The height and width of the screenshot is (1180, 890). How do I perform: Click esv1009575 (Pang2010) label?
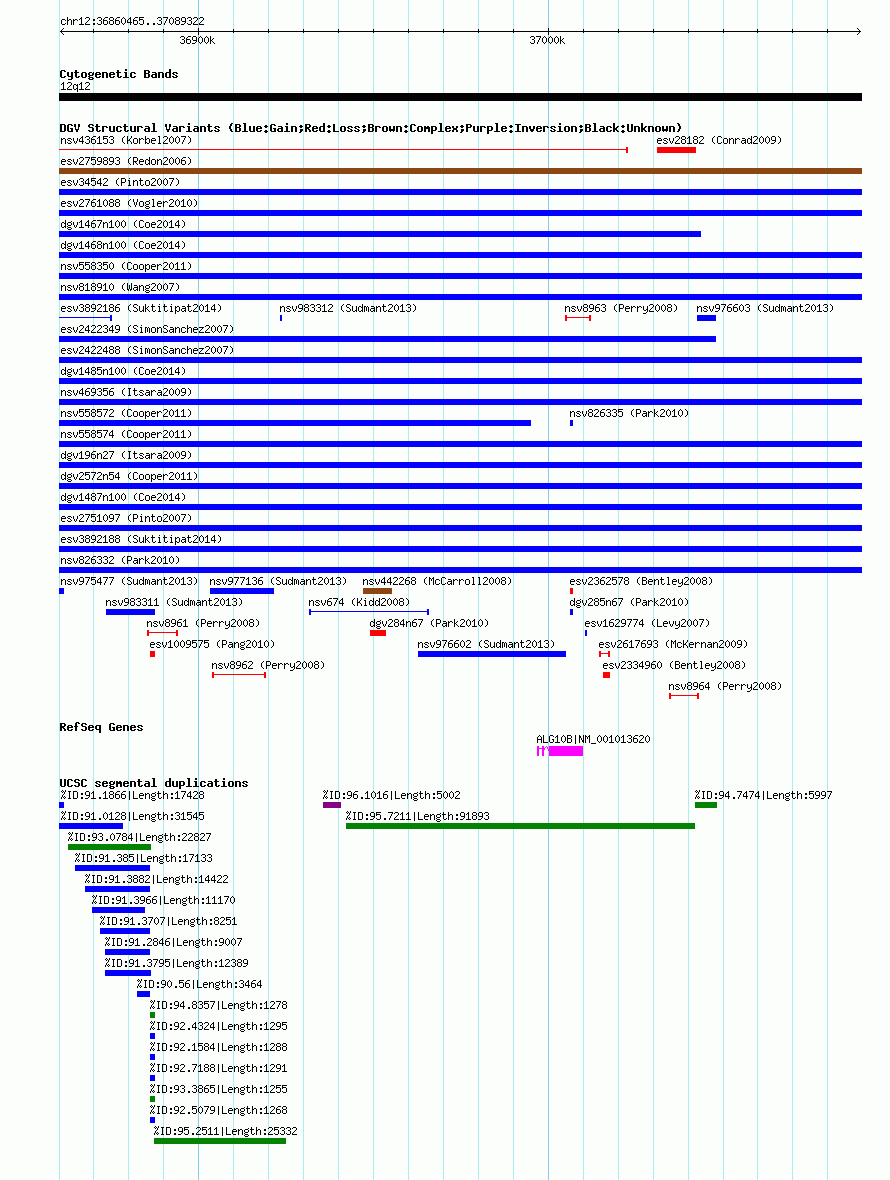(211, 645)
